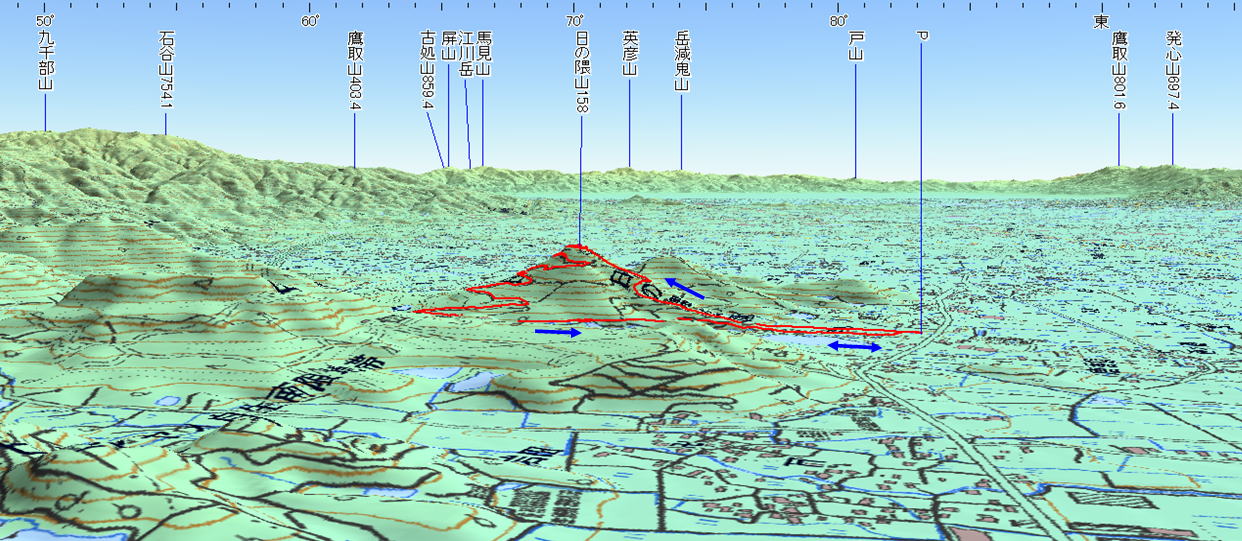Screen dimensions: 1242x541
Task: Click the 戸山 mountain label
Action: [x=855, y=46]
